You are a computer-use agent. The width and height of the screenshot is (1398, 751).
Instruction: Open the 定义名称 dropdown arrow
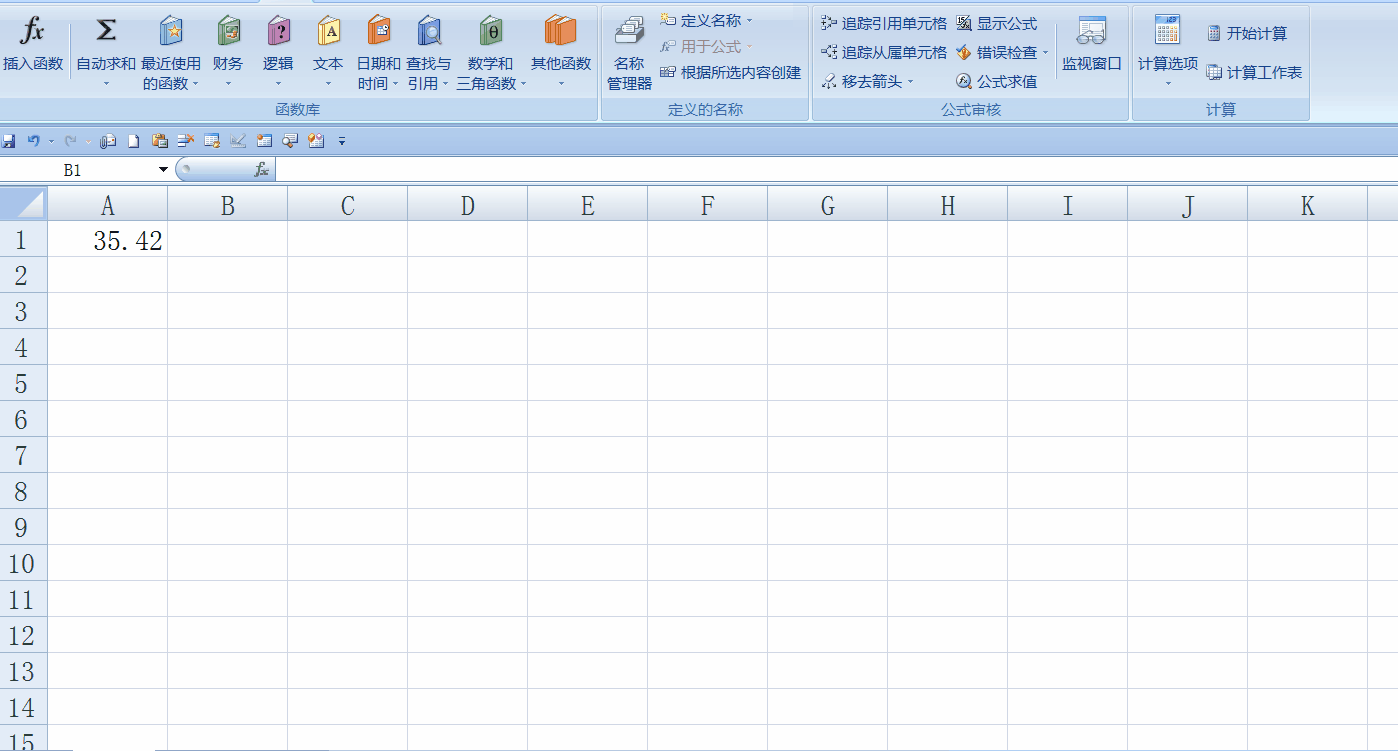click(x=749, y=20)
